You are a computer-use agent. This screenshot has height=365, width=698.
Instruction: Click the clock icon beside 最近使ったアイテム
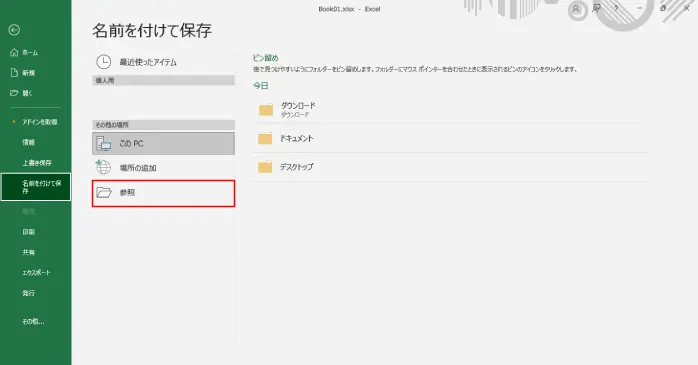coord(104,62)
